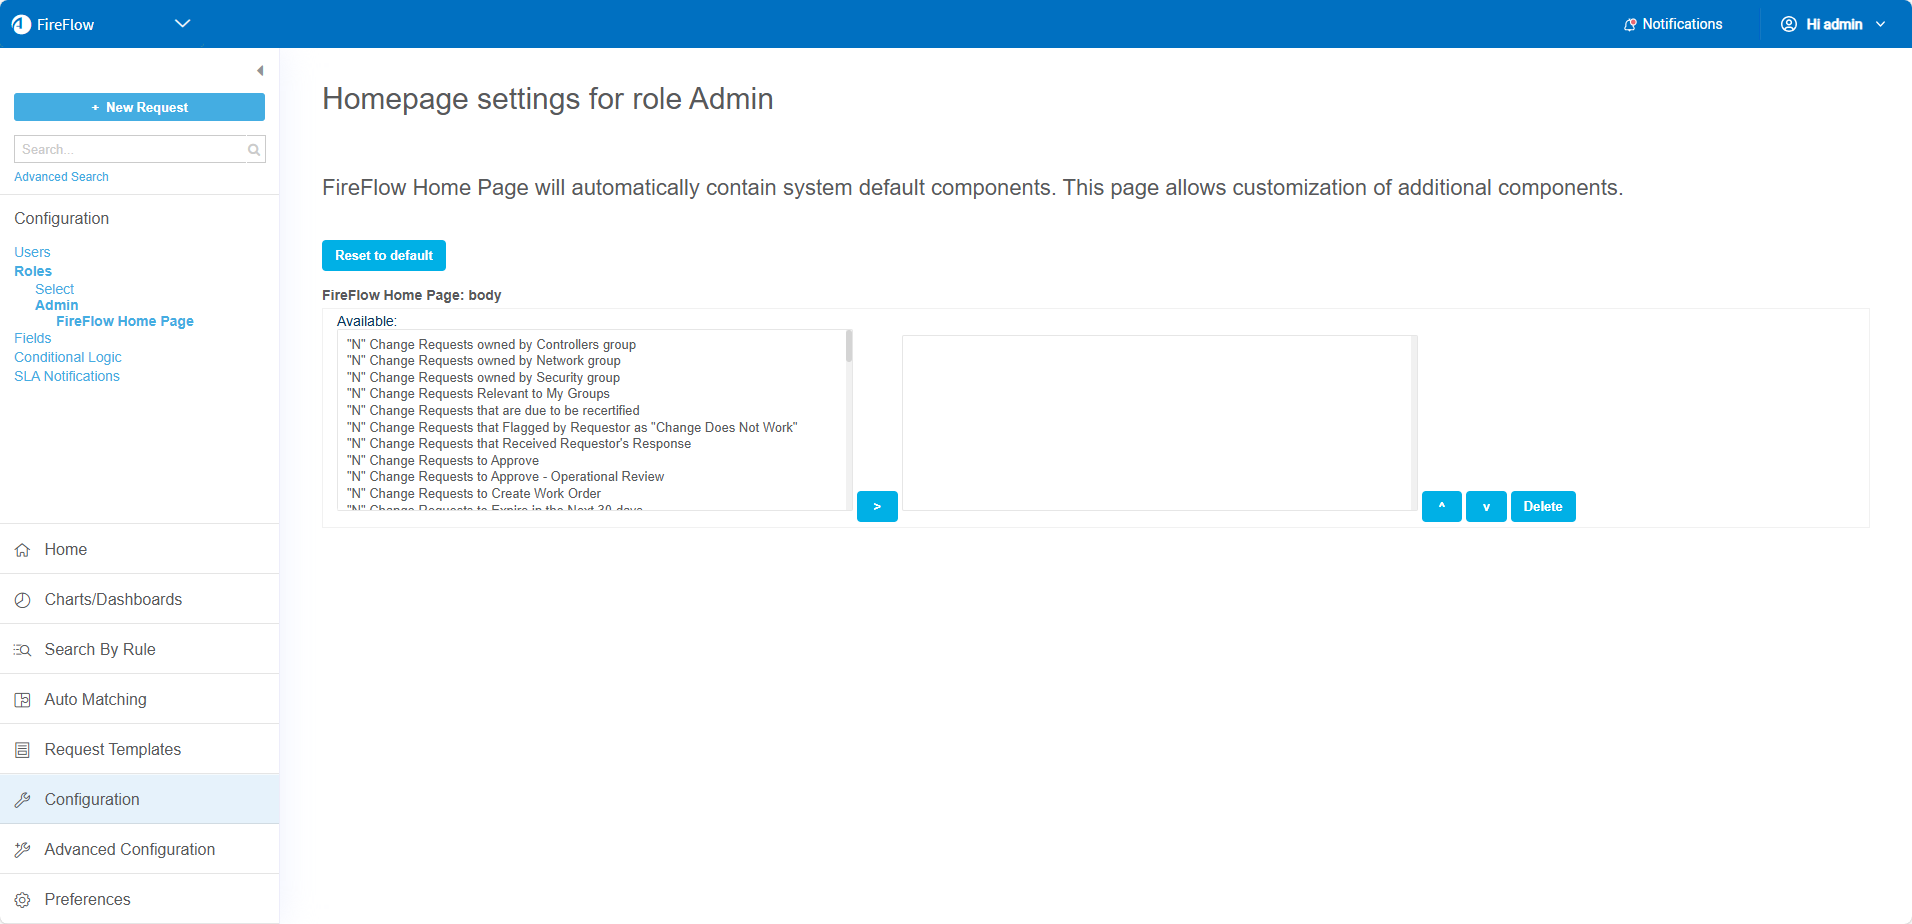Click the Delete button
The width and height of the screenshot is (1912, 924).
pyautogui.click(x=1542, y=507)
